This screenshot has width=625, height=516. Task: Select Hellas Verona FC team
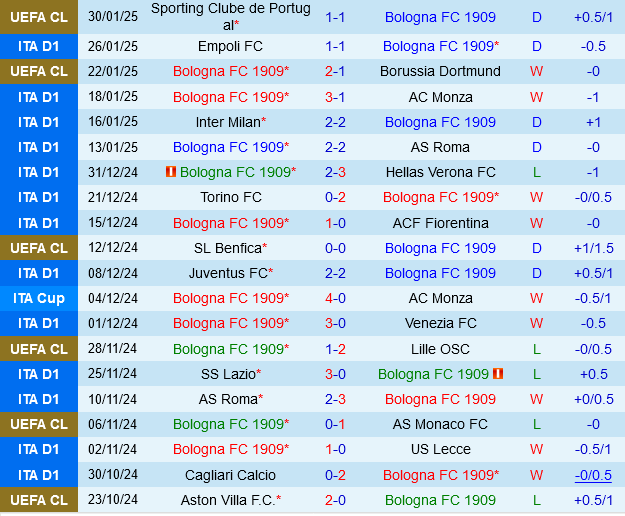(x=440, y=172)
